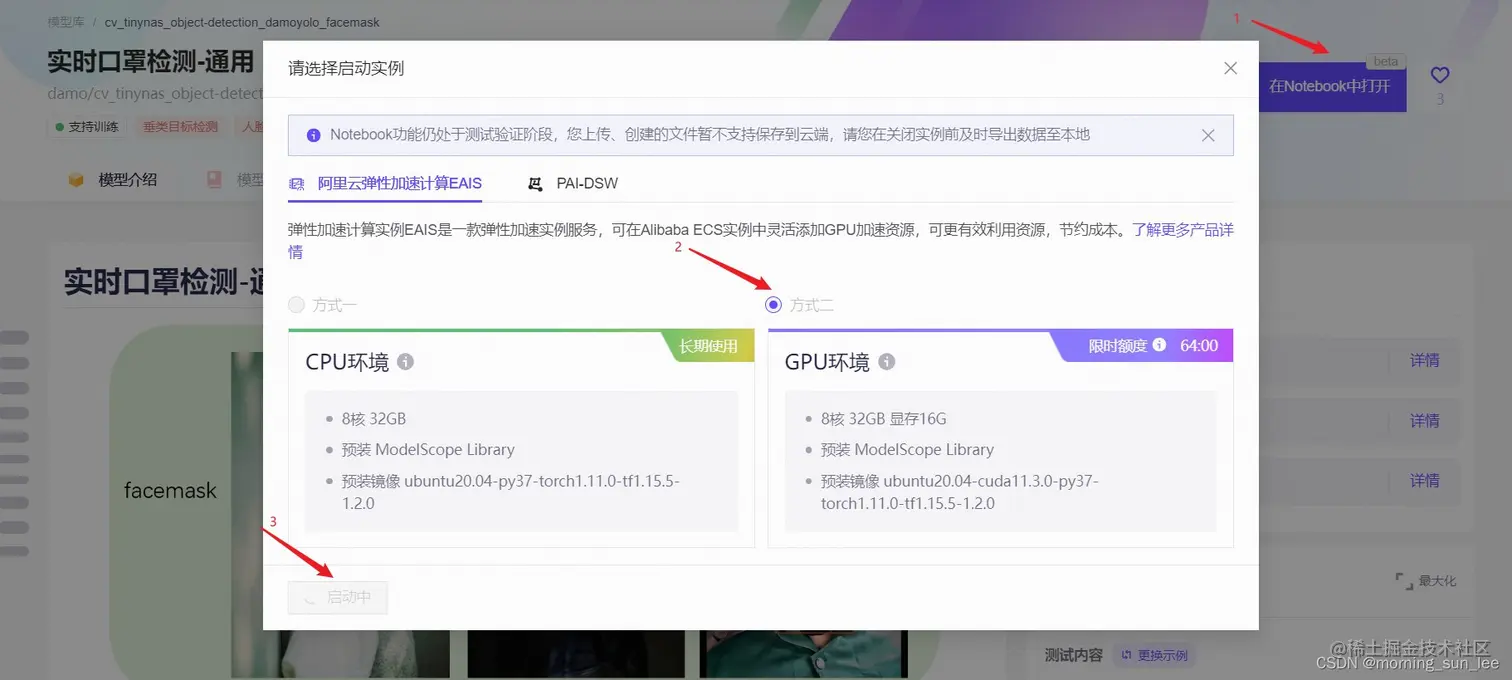This screenshot has width=1512, height=680.
Task: Click the heart favorite icon
Action: (1439, 75)
